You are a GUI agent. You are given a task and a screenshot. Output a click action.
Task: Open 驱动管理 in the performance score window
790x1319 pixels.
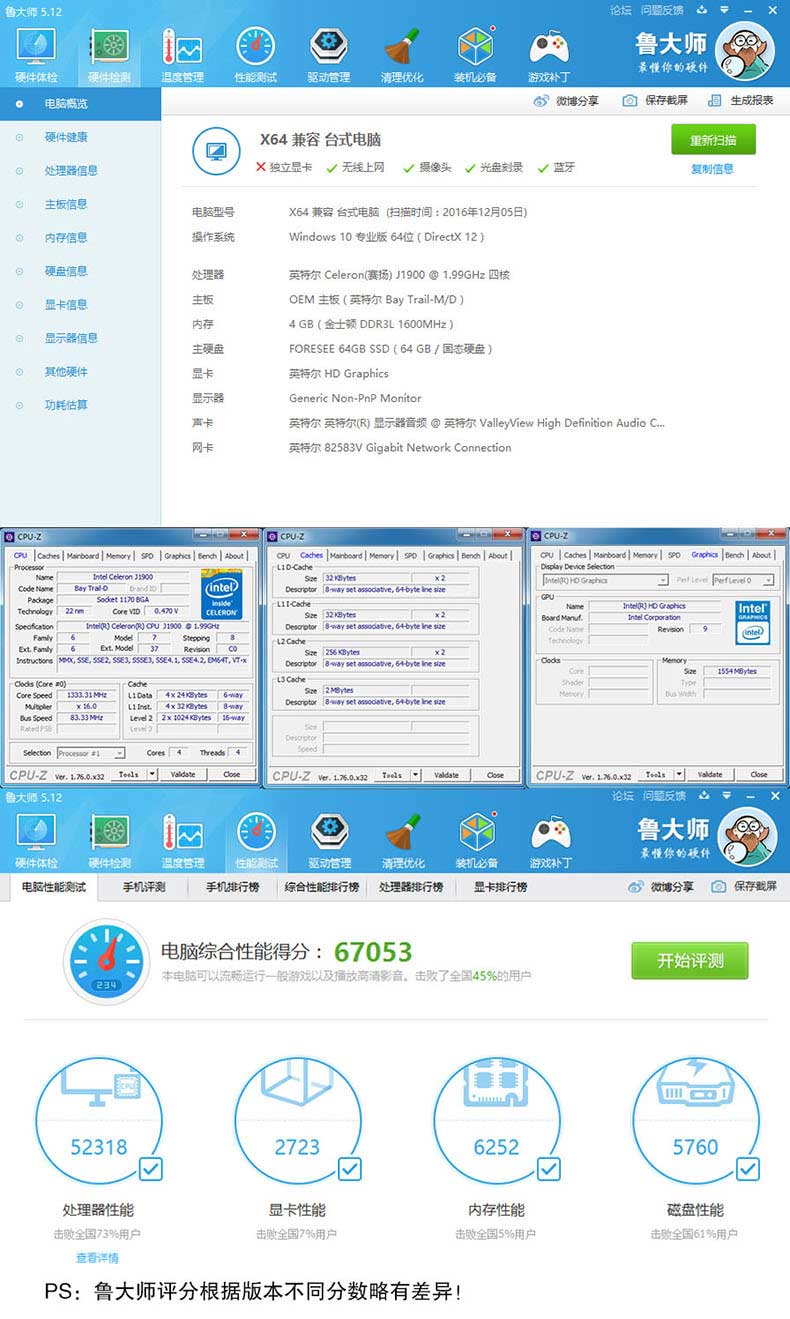point(329,840)
